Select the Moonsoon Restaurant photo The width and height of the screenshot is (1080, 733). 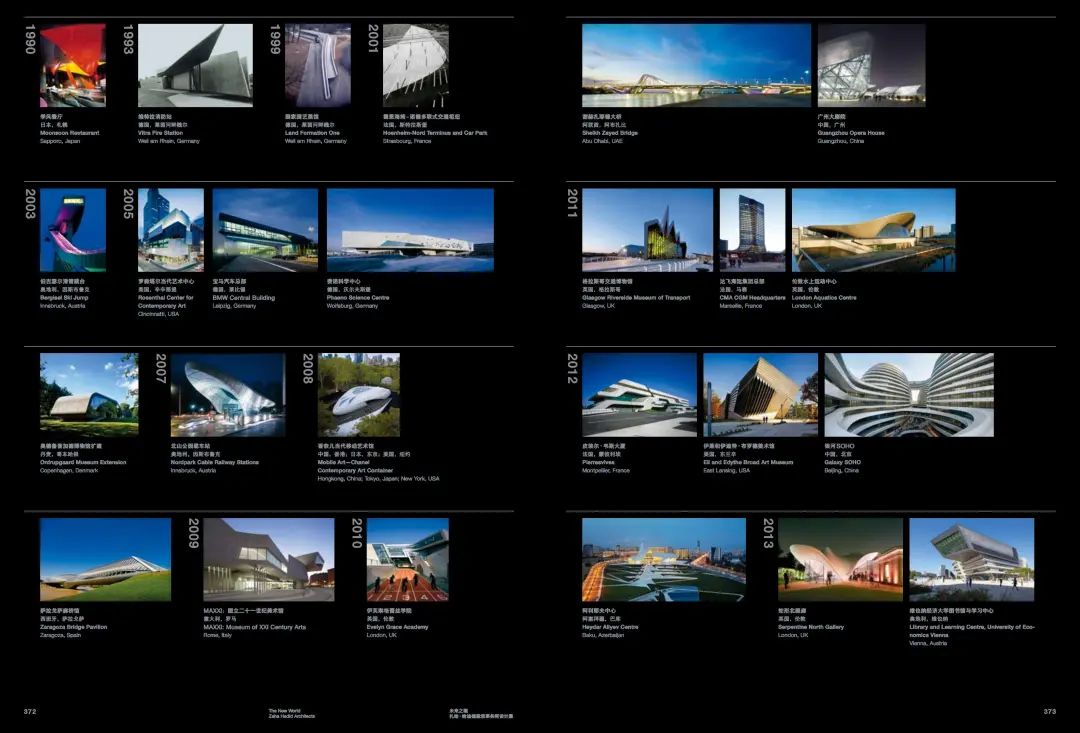[x=73, y=65]
